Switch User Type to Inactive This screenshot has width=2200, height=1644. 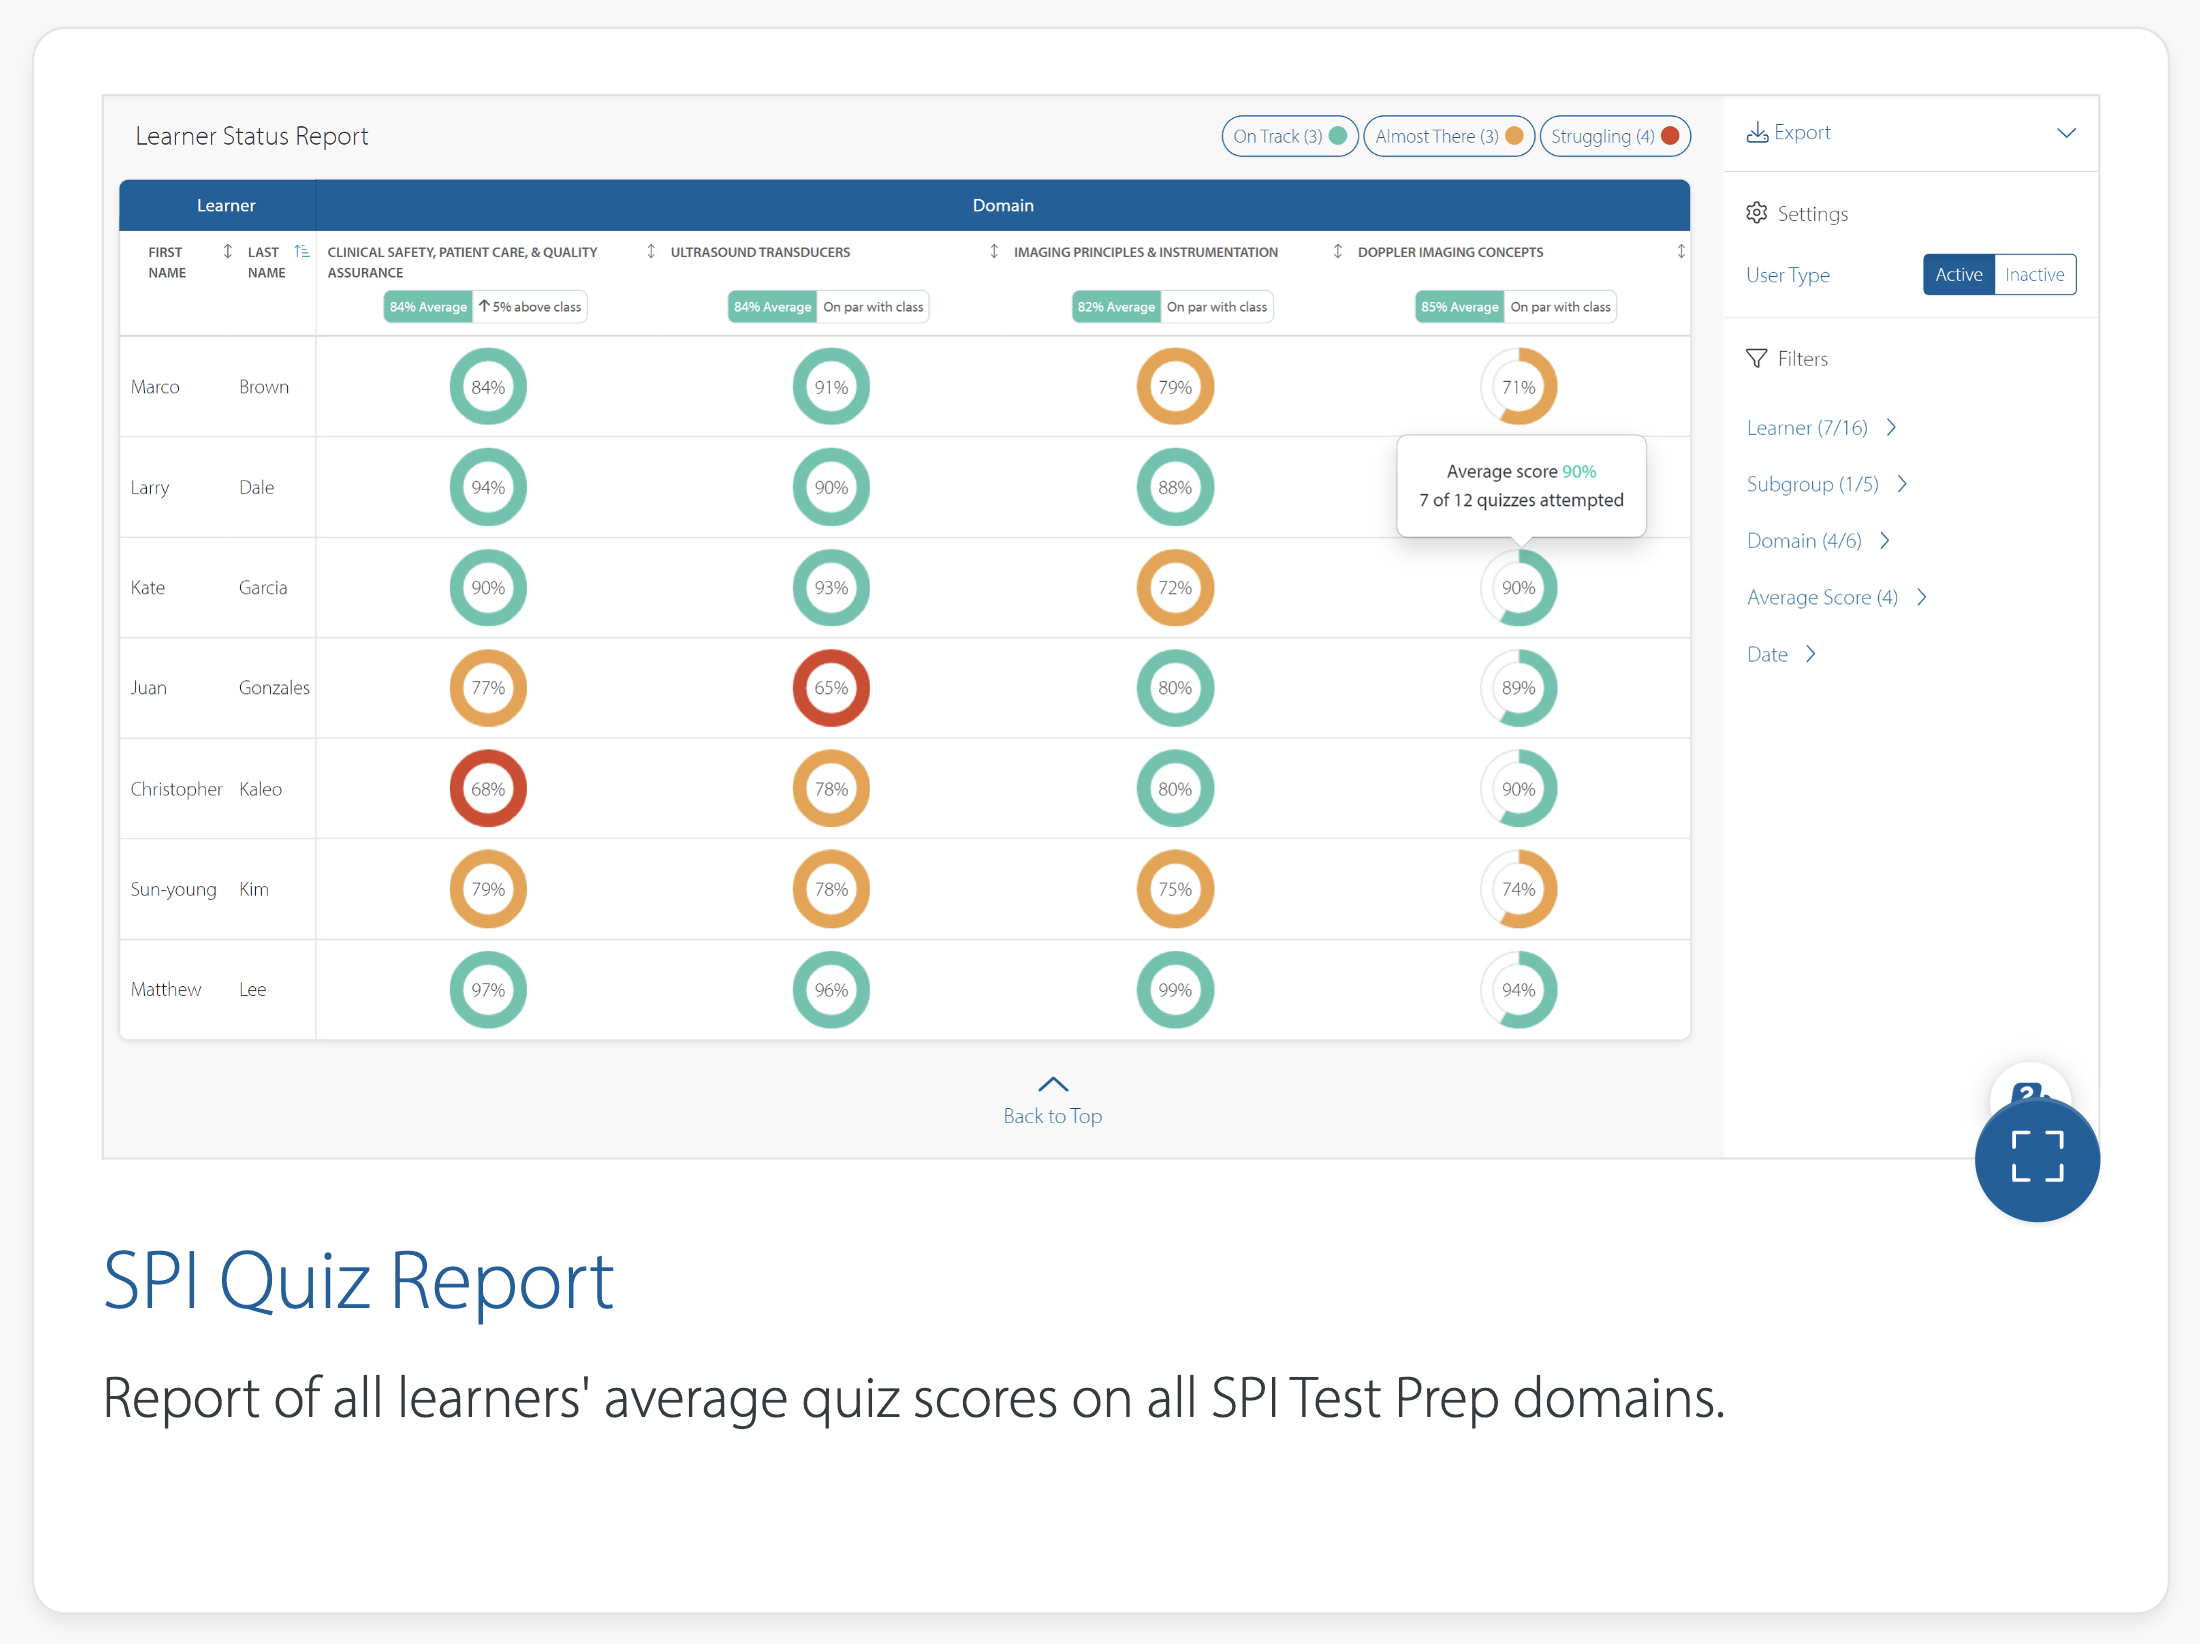[2034, 275]
